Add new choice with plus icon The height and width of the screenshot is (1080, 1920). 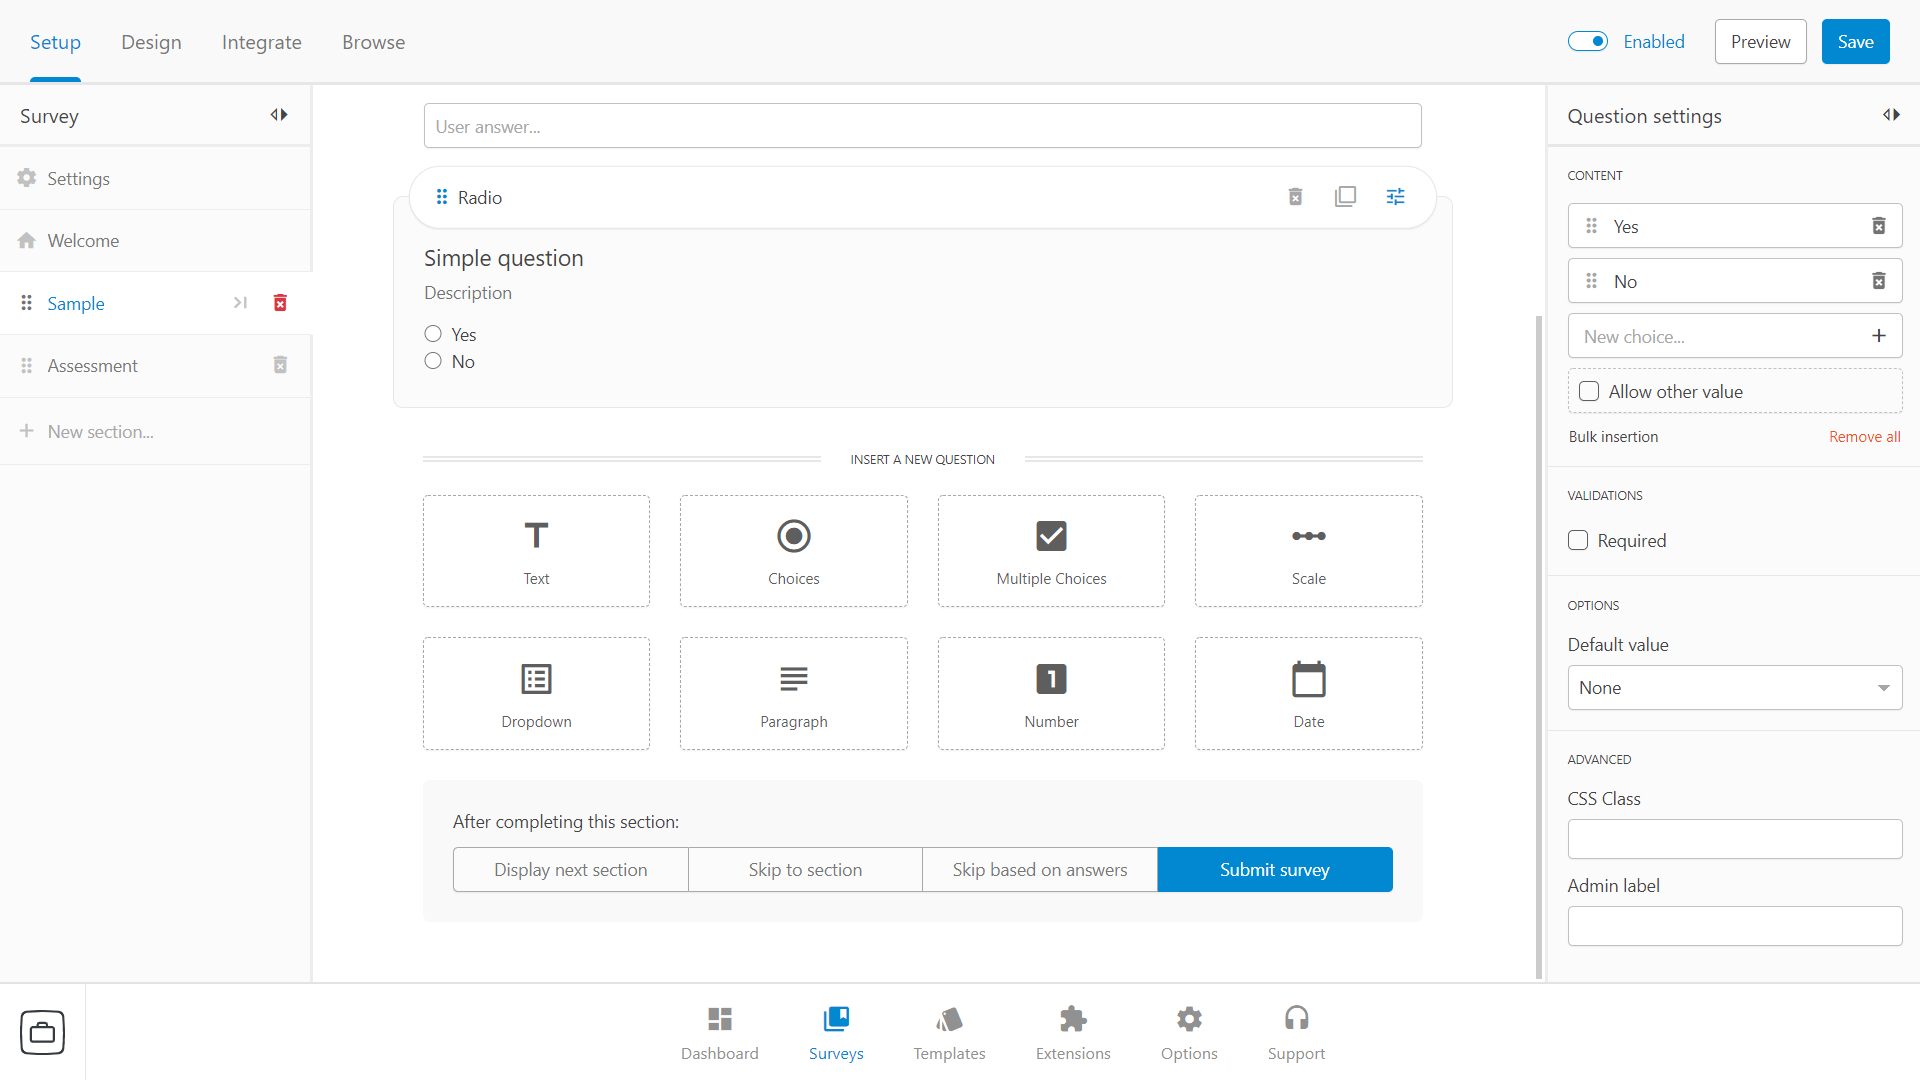point(1879,336)
